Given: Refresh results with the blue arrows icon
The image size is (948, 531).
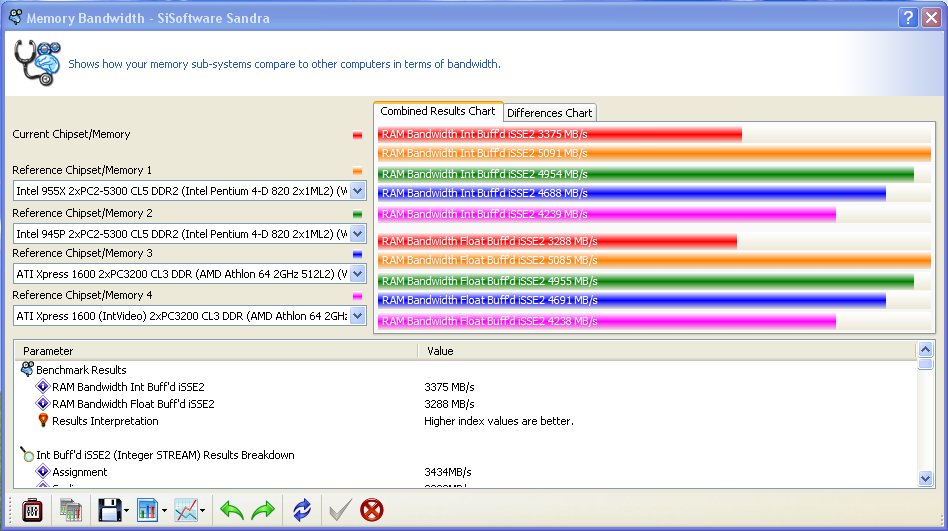Looking at the screenshot, I should [302, 510].
